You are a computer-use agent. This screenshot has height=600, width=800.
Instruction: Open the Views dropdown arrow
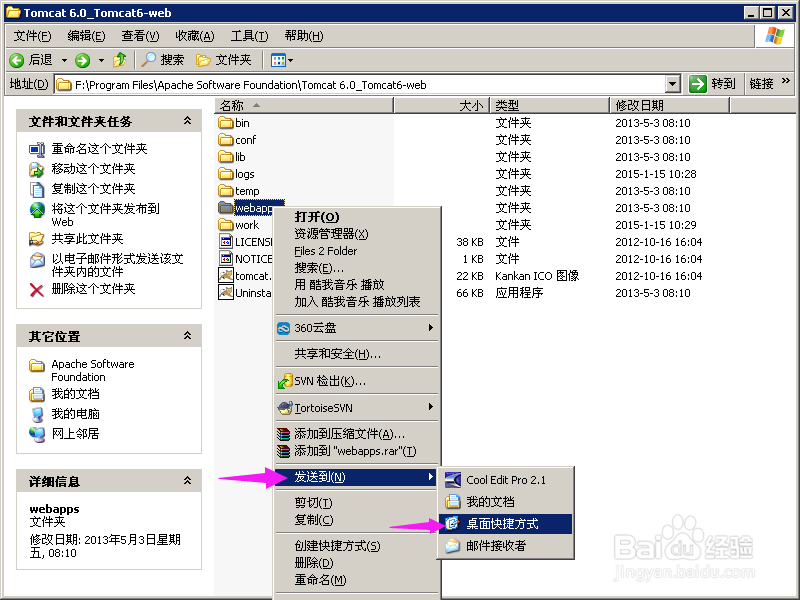(x=290, y=61)
